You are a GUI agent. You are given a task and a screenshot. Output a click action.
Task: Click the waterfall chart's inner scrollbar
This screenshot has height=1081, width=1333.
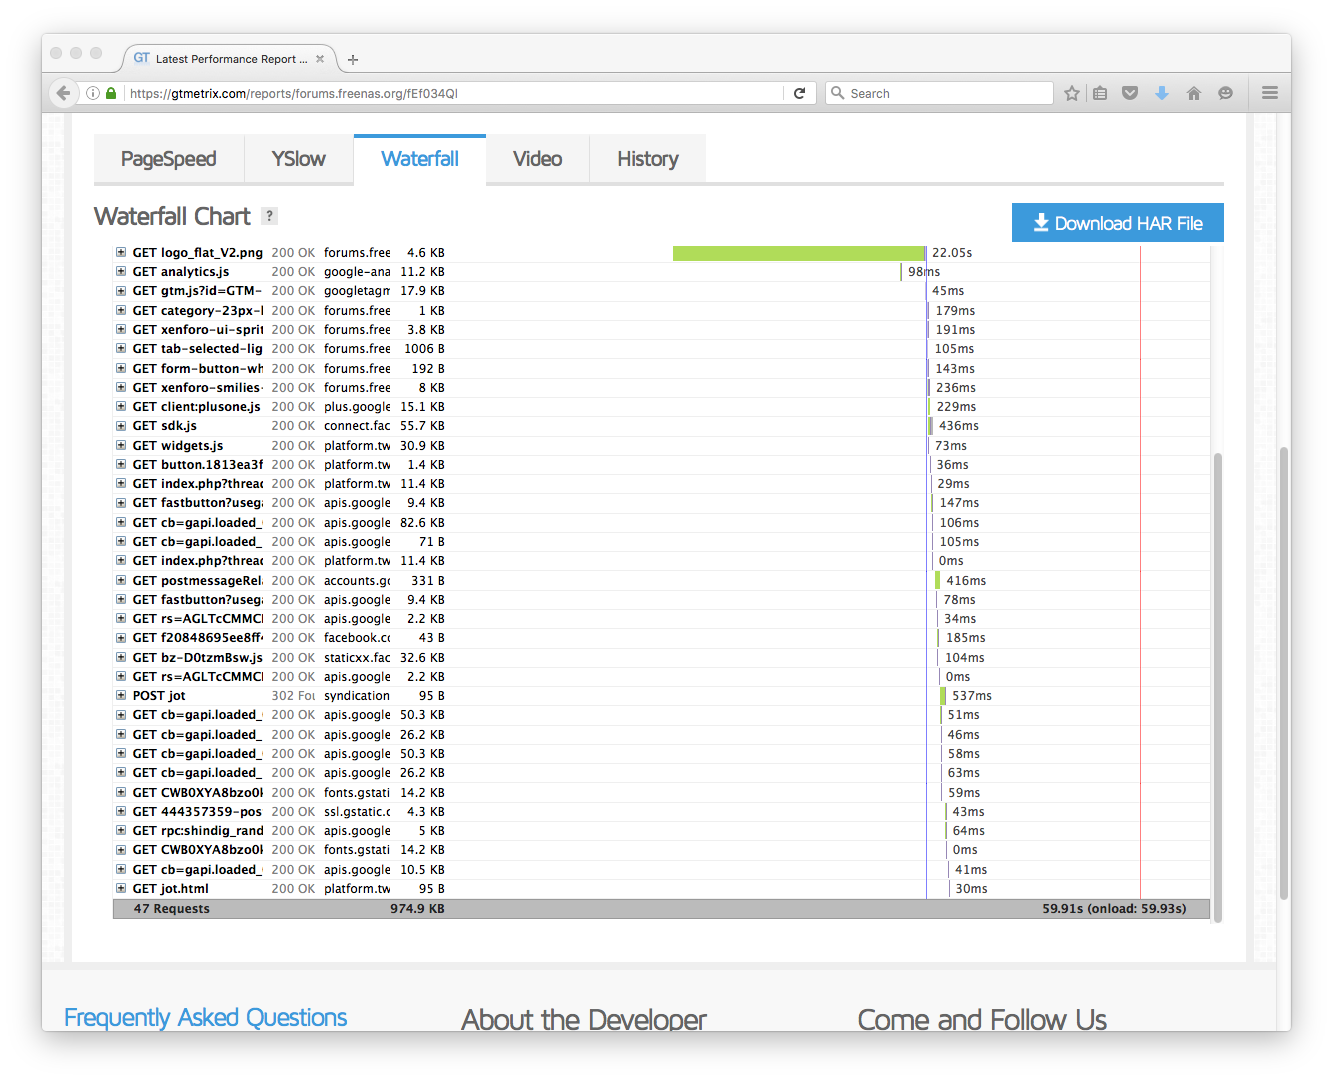point(1217,687)
